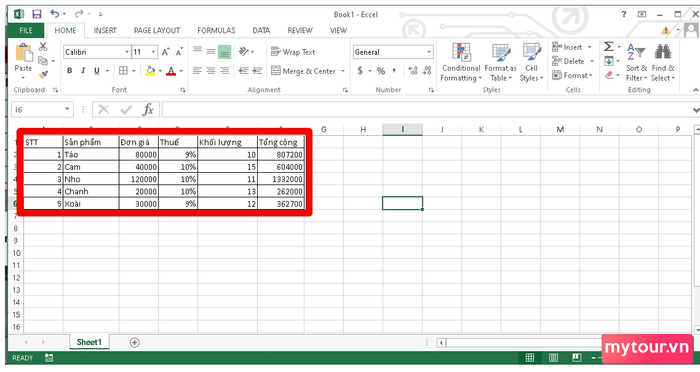Click the Insert Function fx icon
This screenshot has width=700, height=372.
[x=148, y=109]
